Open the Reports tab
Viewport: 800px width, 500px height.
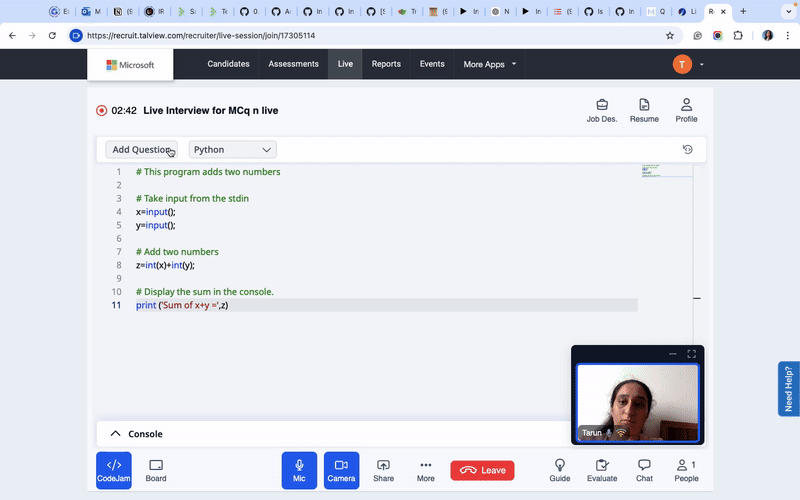pyautogui.click(x=386, y=64)
